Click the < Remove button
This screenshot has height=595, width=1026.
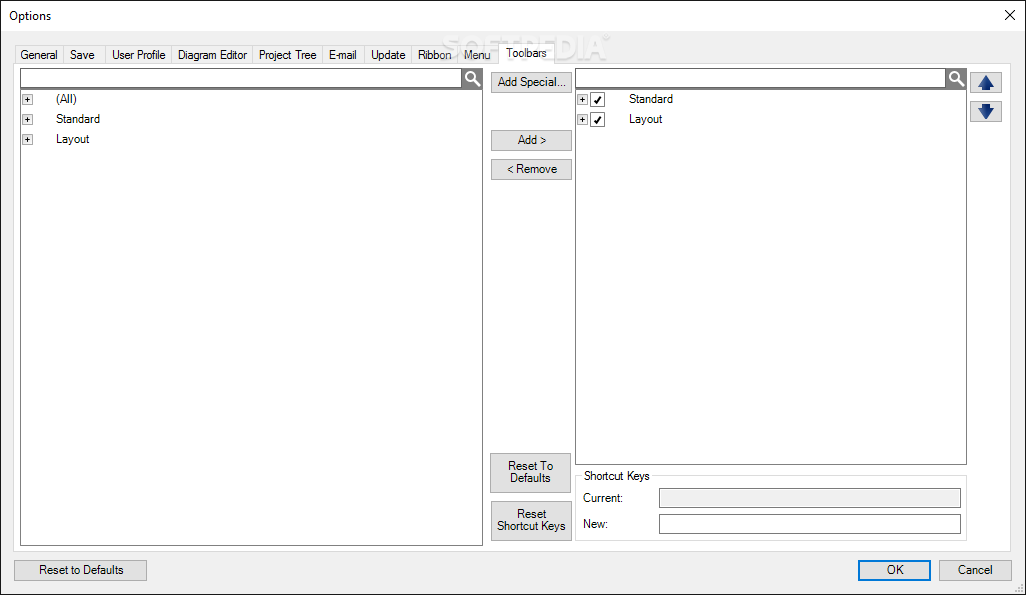pyautogui.click(x=531, y=169)
